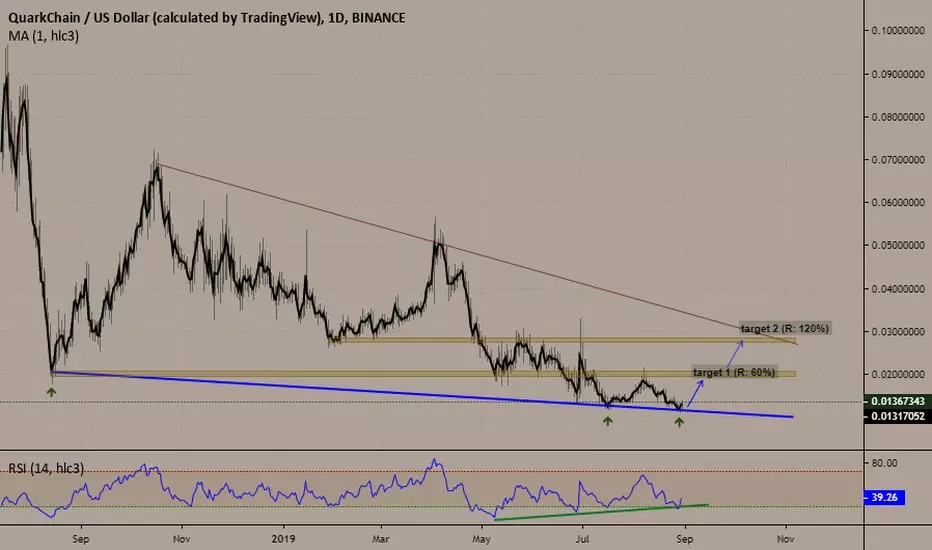Click the 0.07000000 price axis label

pos(898,160)
